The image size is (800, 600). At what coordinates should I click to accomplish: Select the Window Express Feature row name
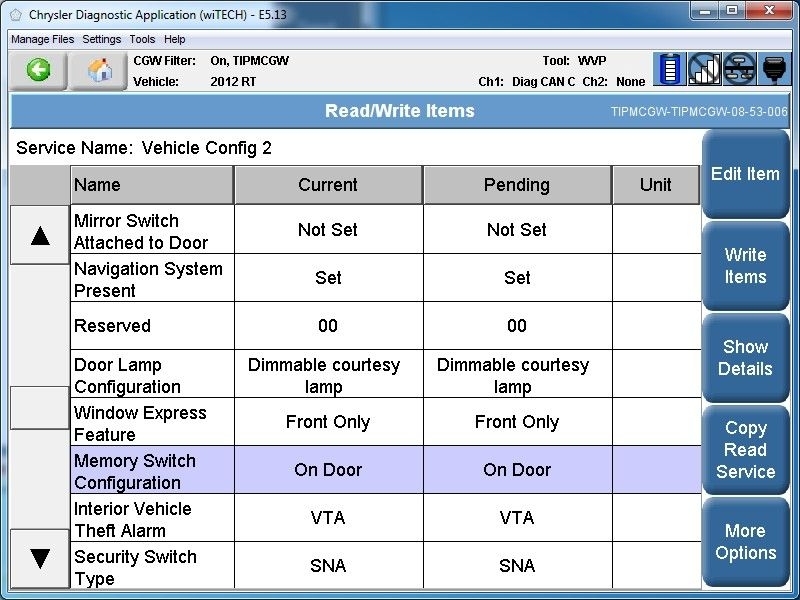click(152, 423)
